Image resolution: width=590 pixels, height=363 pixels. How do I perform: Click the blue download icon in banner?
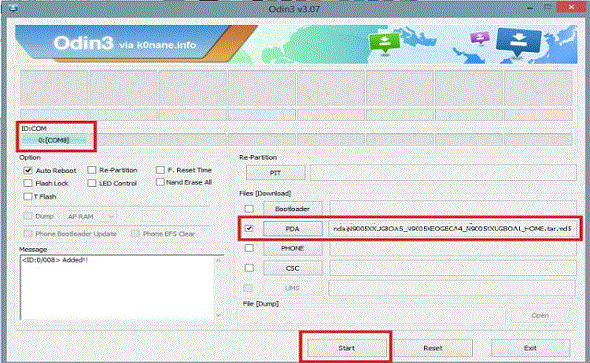(519, 42)
